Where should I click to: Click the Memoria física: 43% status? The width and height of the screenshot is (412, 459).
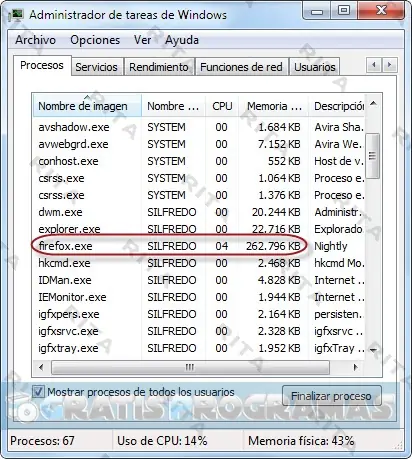pyautogui.click(x=301, y=441)
